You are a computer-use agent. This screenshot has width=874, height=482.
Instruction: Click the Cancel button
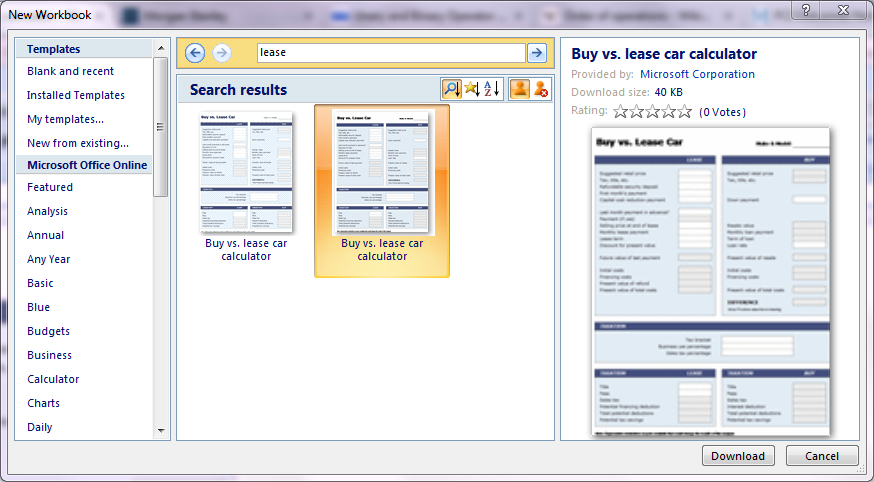[822, 456]
